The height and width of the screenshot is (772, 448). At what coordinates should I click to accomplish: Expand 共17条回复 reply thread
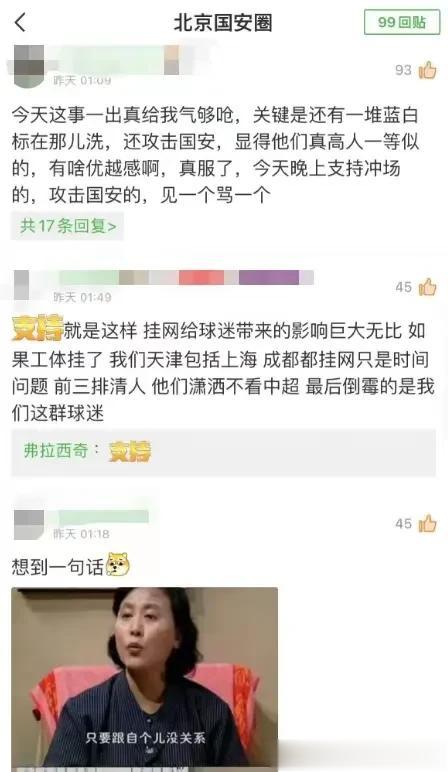[x=67, y=226]
